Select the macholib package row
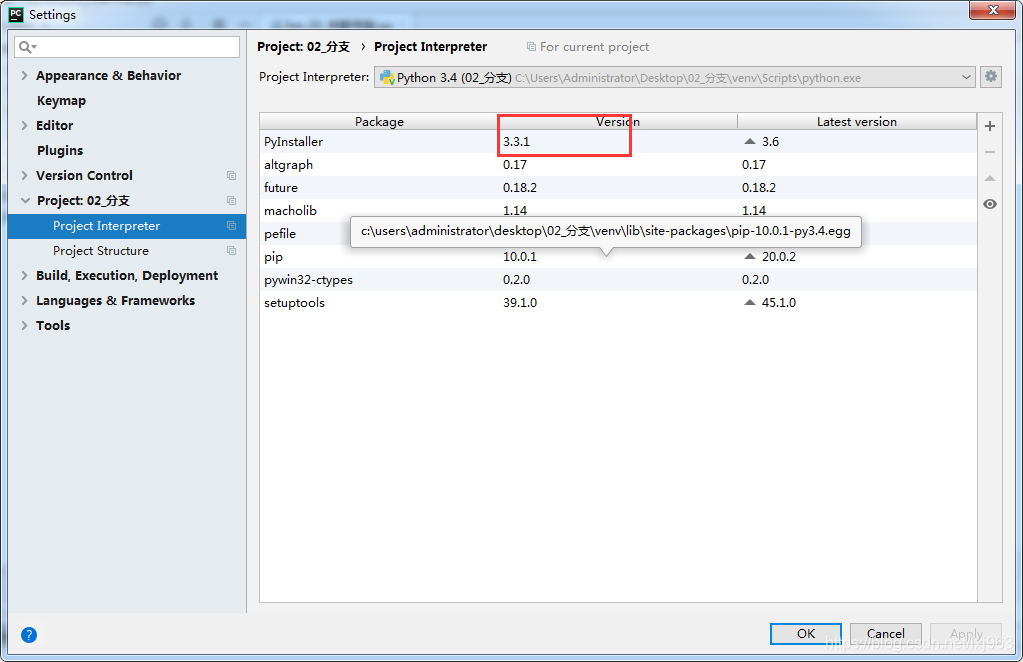 point(618,210)
